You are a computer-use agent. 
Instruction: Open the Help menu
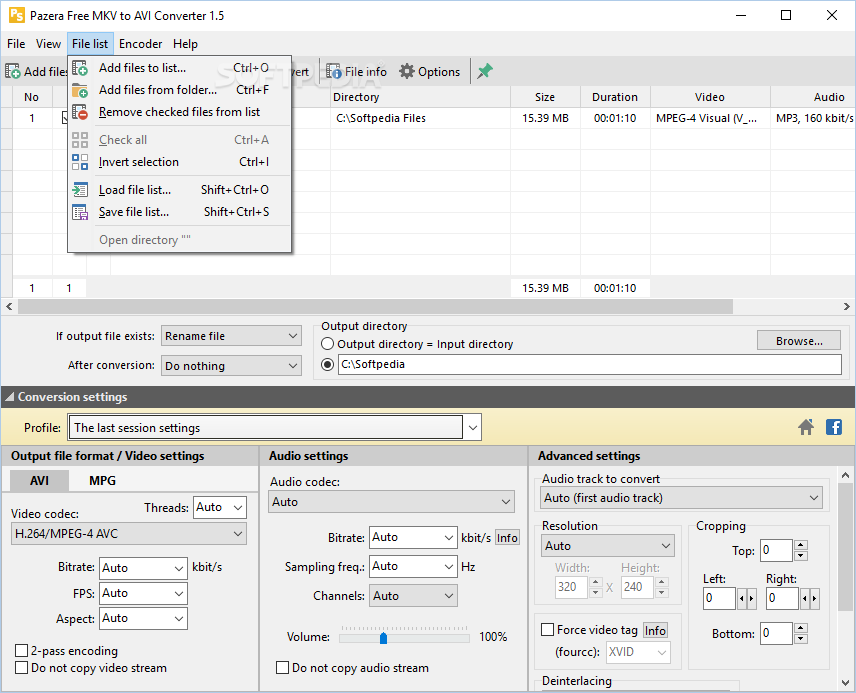click(x=185, y=44)
